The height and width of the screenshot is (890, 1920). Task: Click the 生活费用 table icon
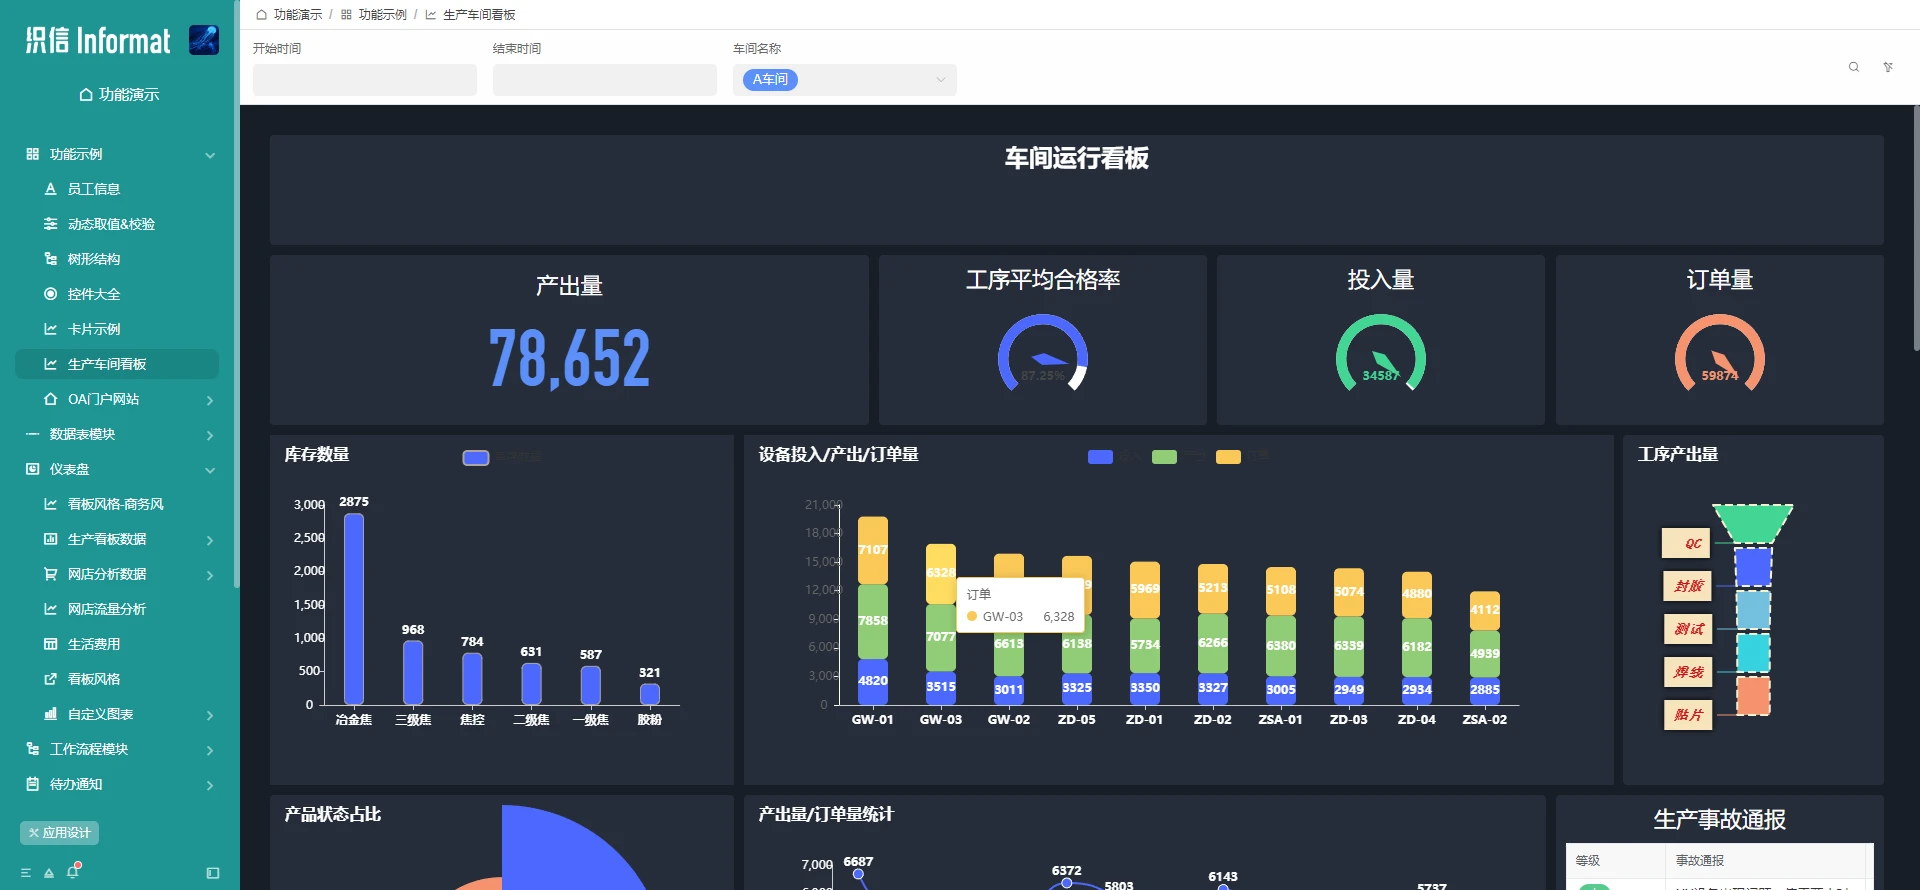point(50,644)
